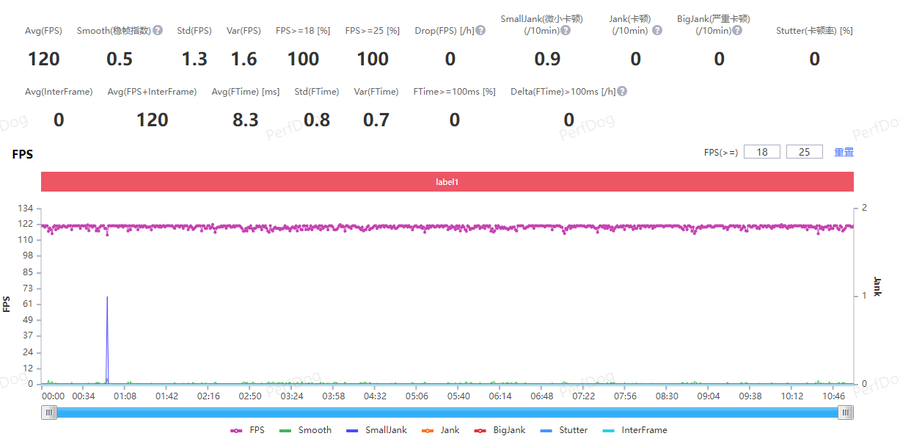Toggle Stutter series in legend
The height and width of the screenshot is (436, 900).
click(x=564, y=429)
